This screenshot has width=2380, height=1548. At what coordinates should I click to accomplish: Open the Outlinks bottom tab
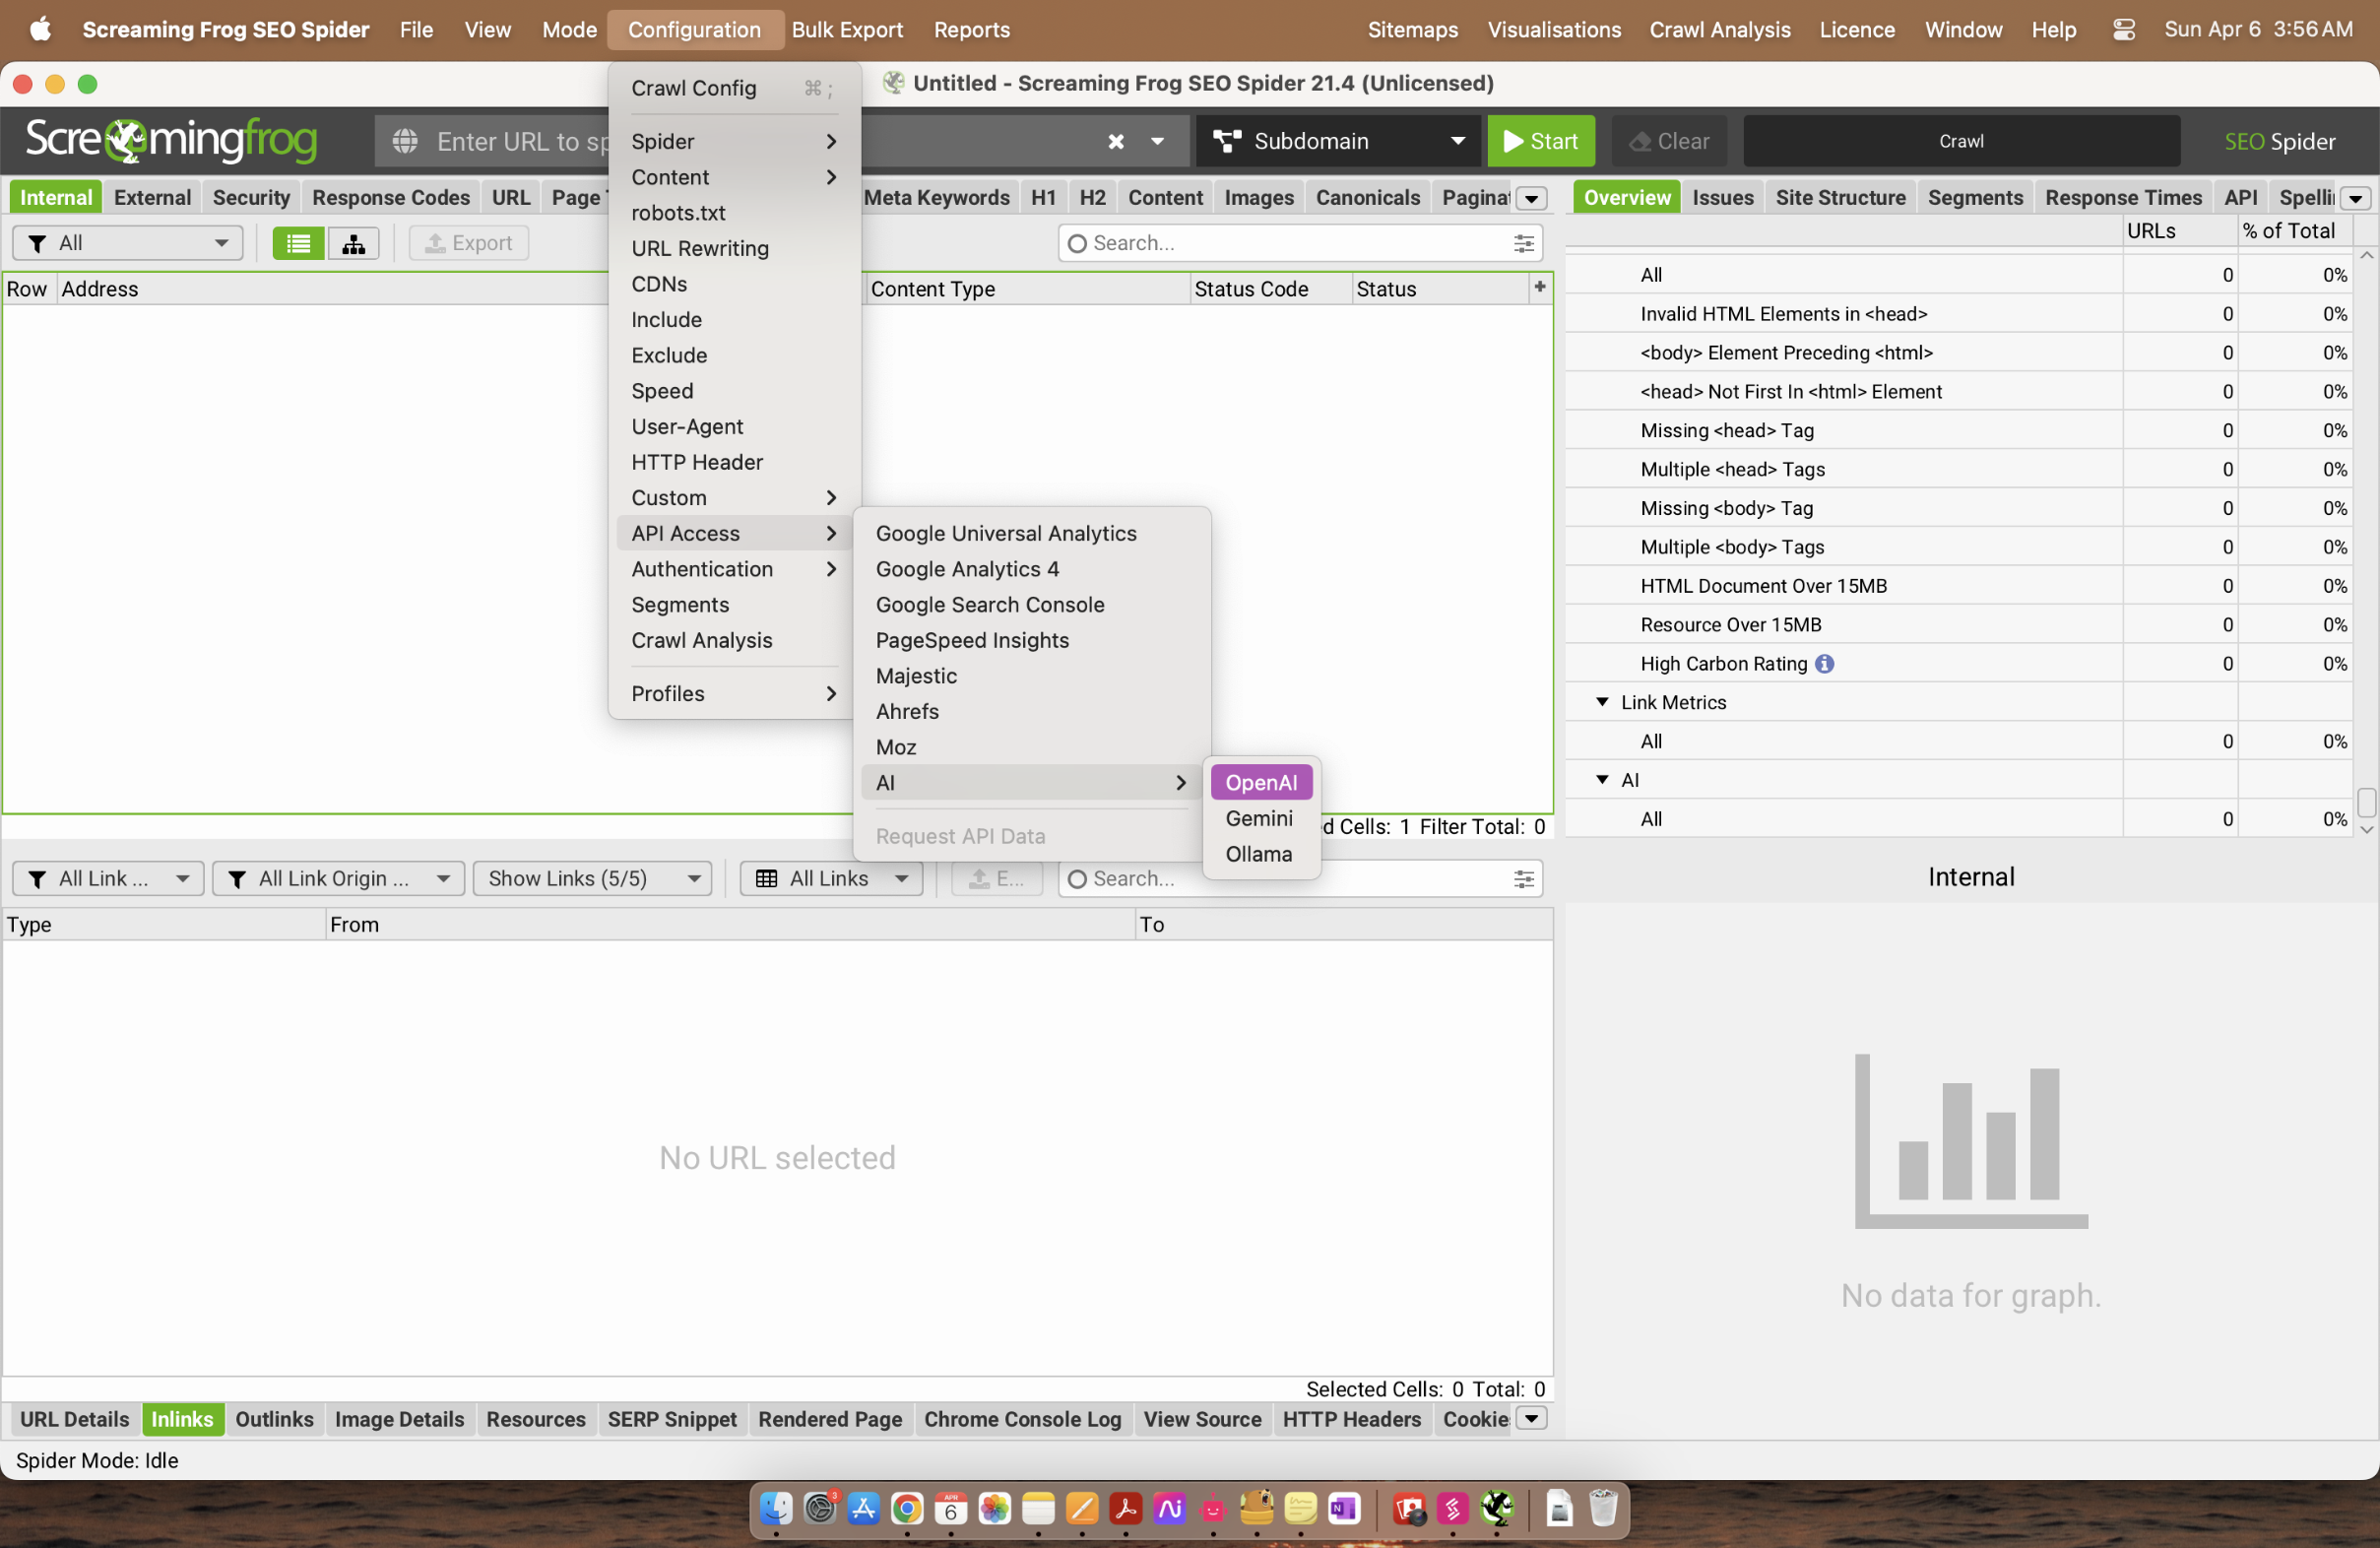(x=274, y=1418)
